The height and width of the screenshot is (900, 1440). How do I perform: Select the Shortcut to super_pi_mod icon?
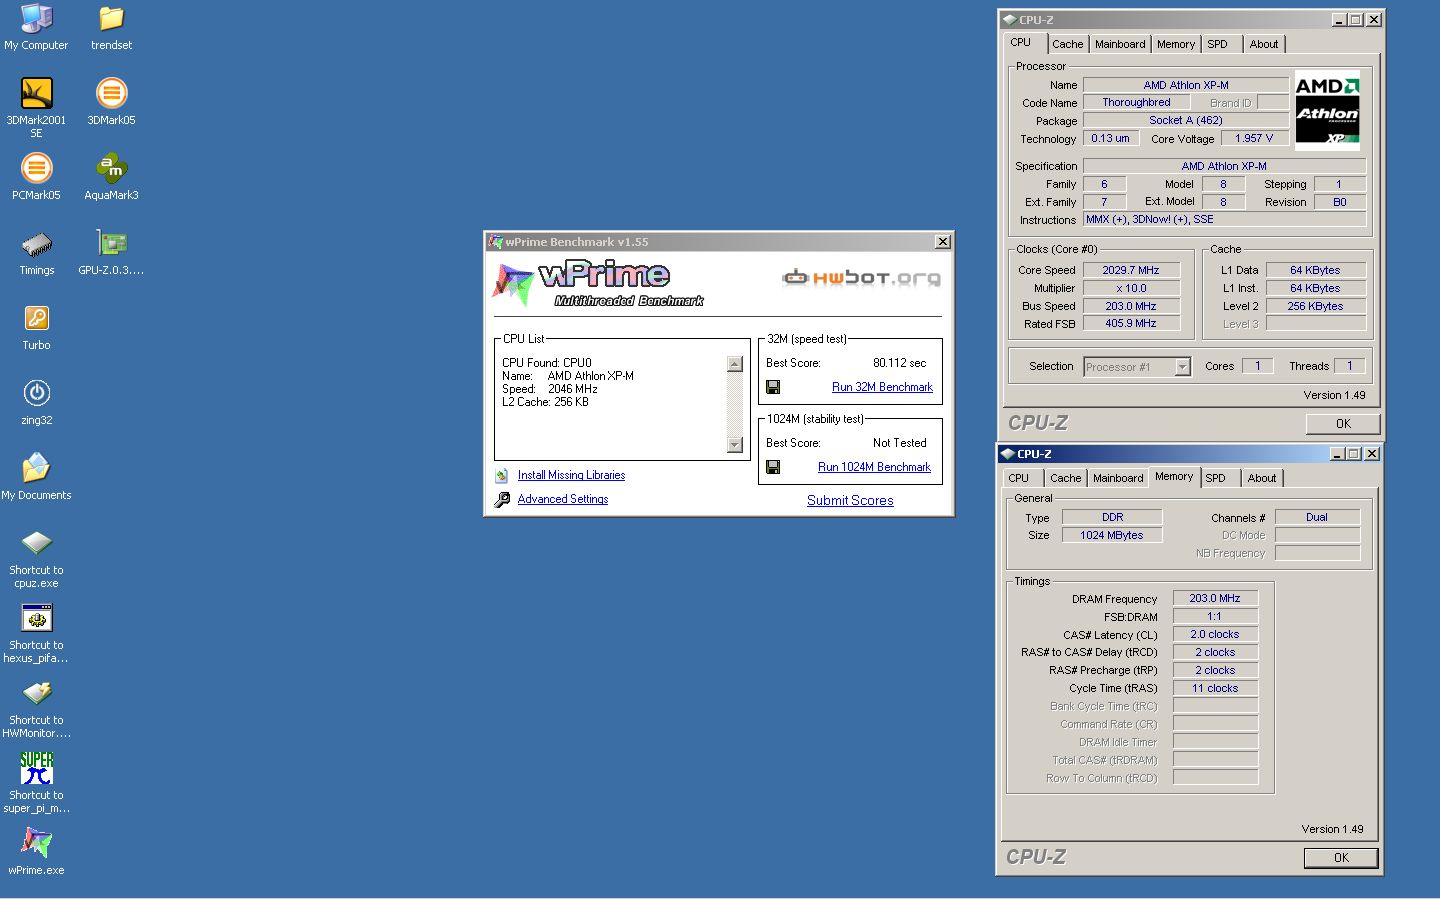click(36, 768)
